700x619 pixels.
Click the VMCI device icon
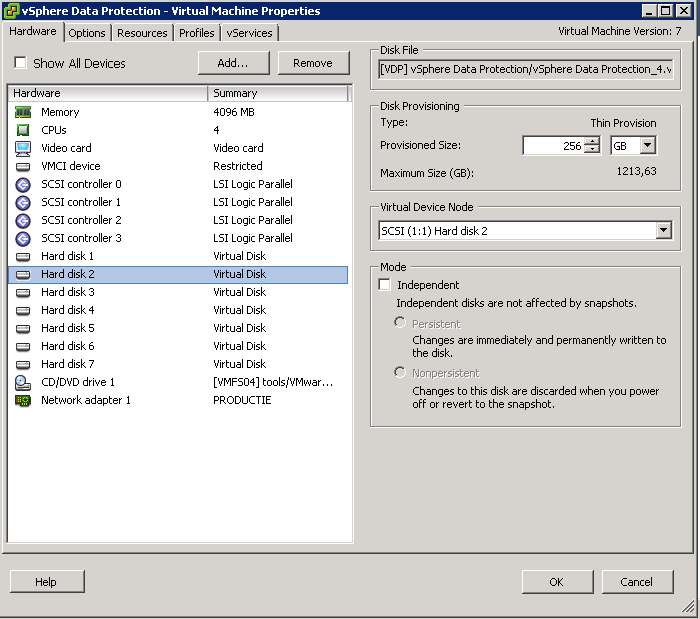(x=23, y=166)
